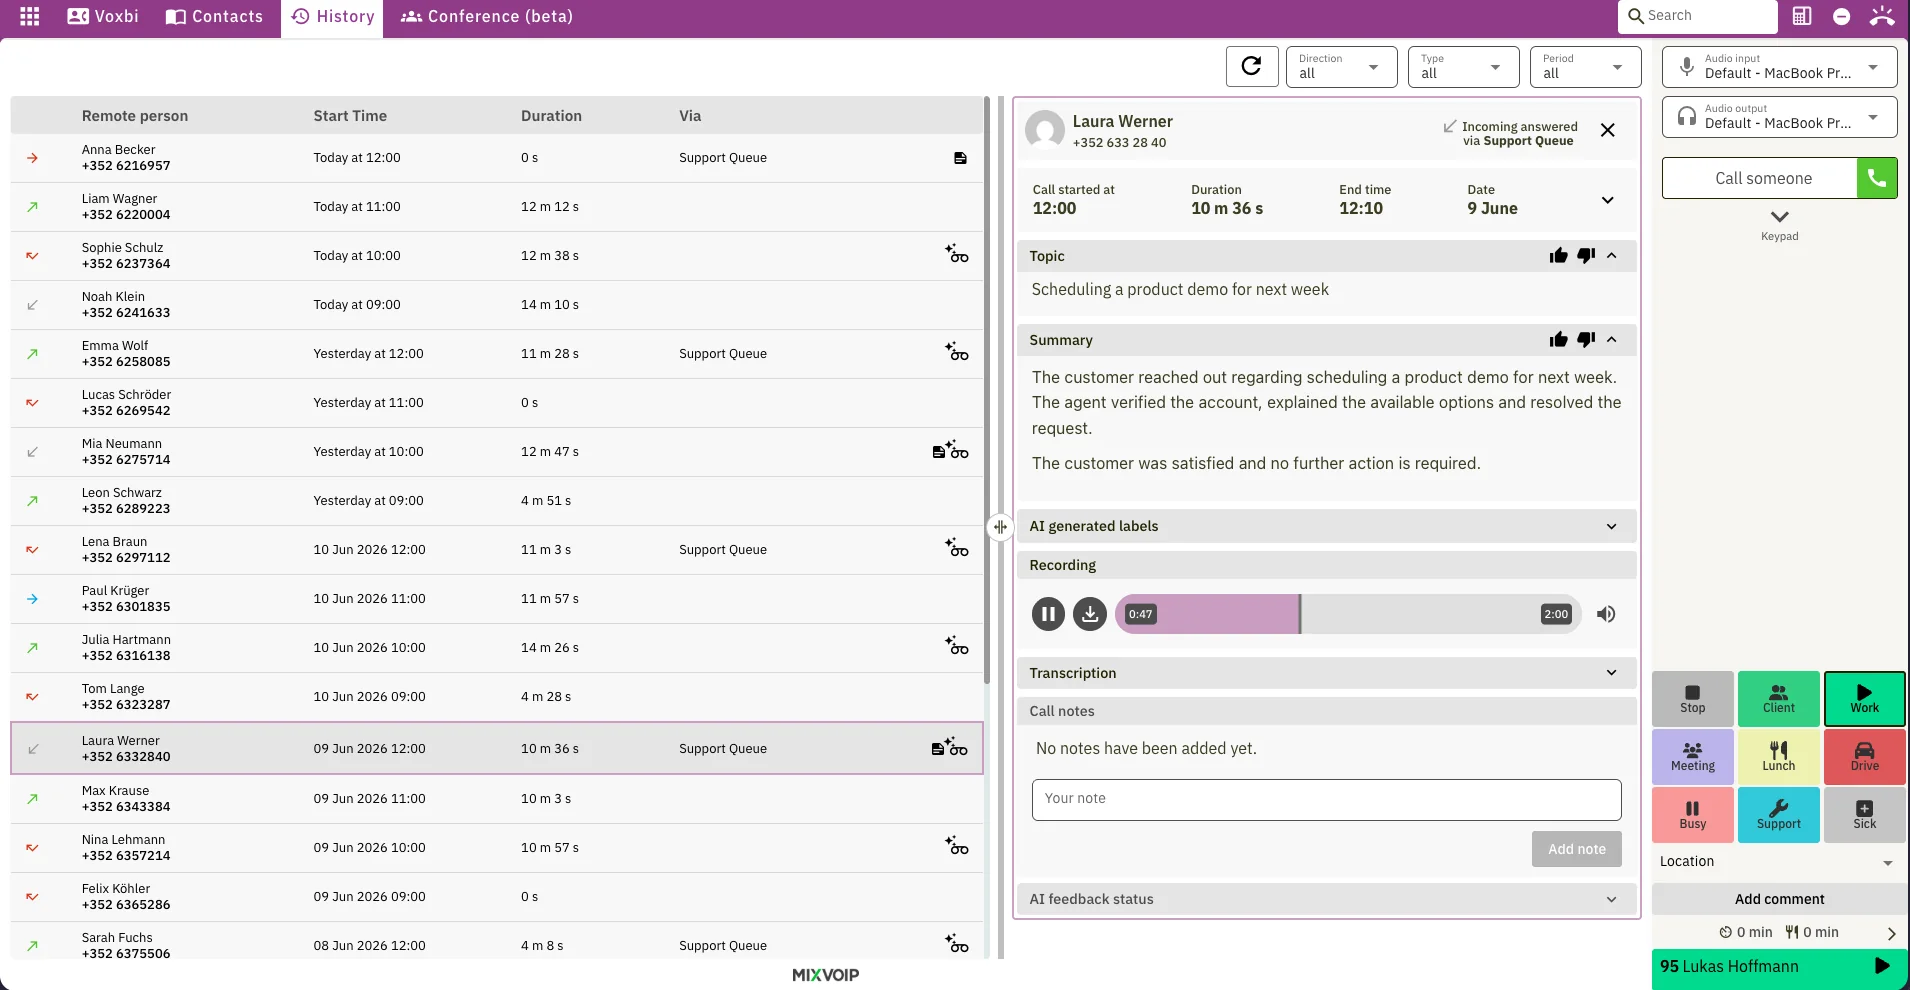Viewport: 1910px width, 990px height.
Task: Open Conference (beta) tab
Action: [487, 16]
